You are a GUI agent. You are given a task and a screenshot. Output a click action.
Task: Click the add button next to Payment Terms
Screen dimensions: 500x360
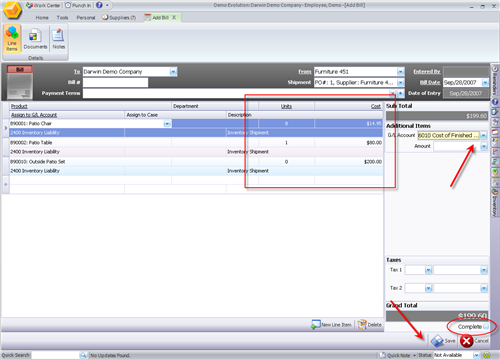[x=401, y=93]
